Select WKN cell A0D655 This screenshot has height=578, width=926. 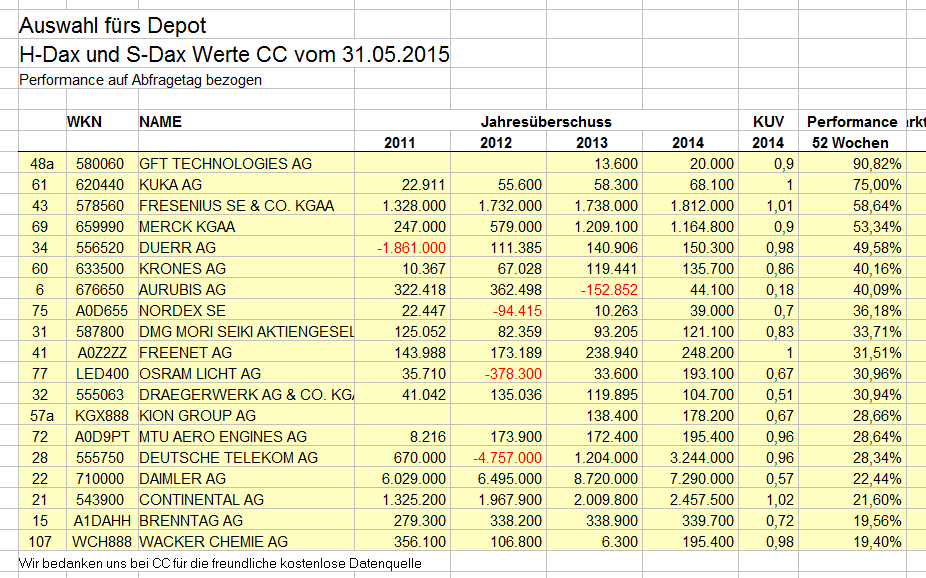(x=100, y=311)
